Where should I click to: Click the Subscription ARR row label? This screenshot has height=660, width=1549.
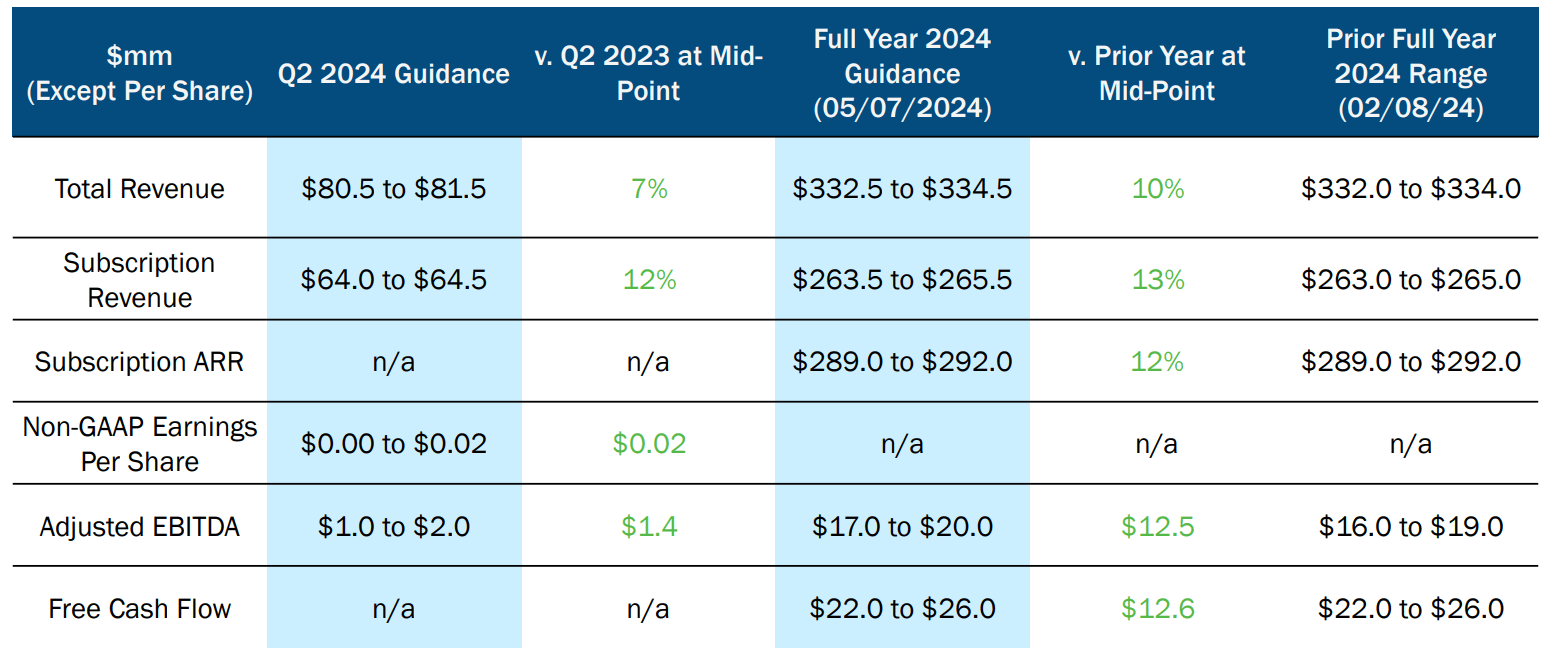pos(139,361)
